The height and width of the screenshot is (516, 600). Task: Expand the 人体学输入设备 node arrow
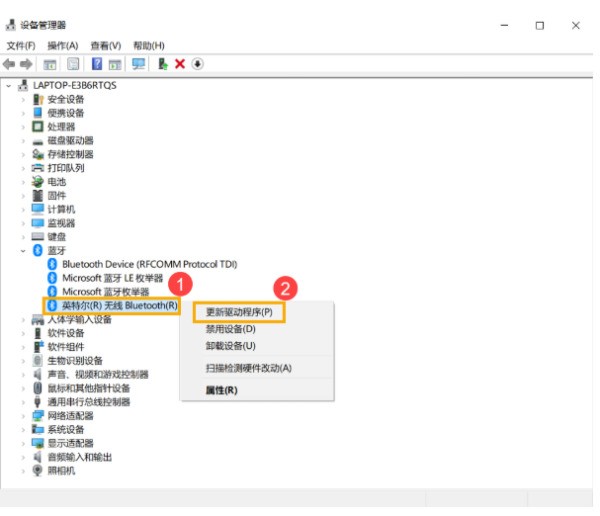[x=23, y=320]
